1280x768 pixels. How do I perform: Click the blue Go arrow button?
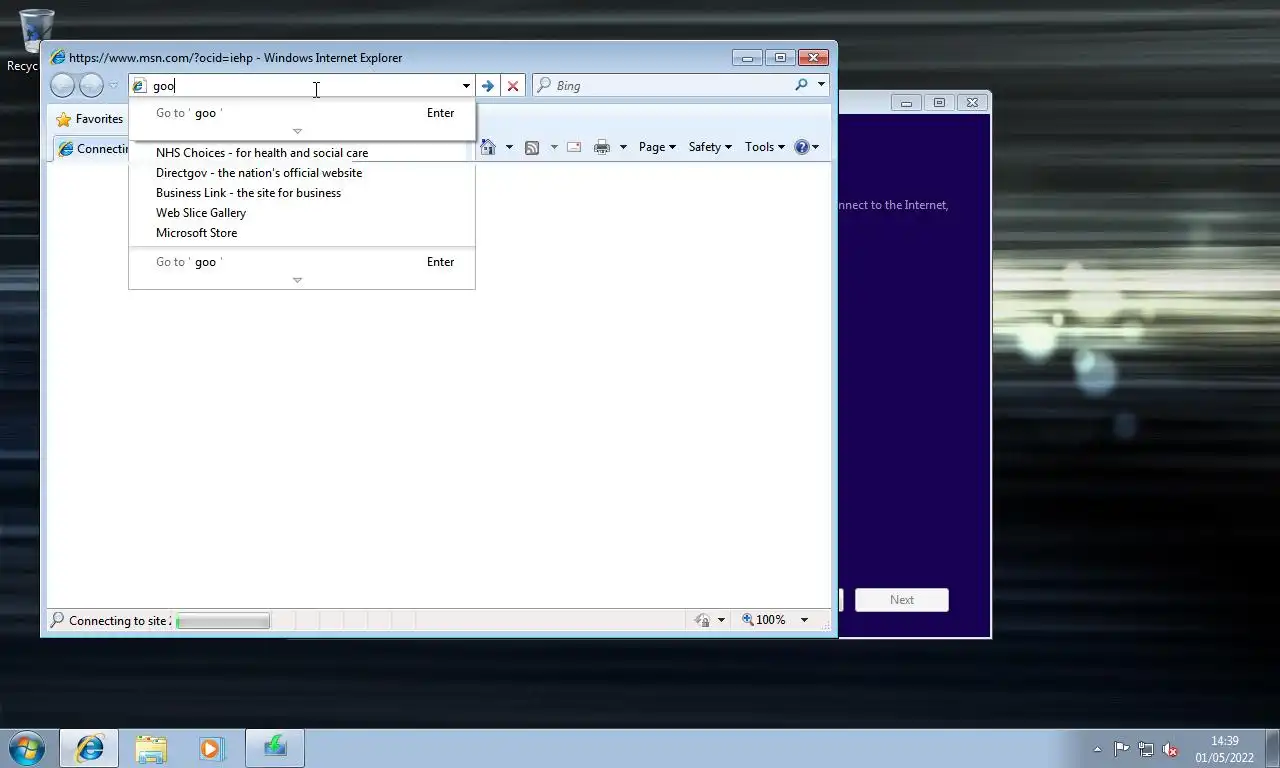487,86
